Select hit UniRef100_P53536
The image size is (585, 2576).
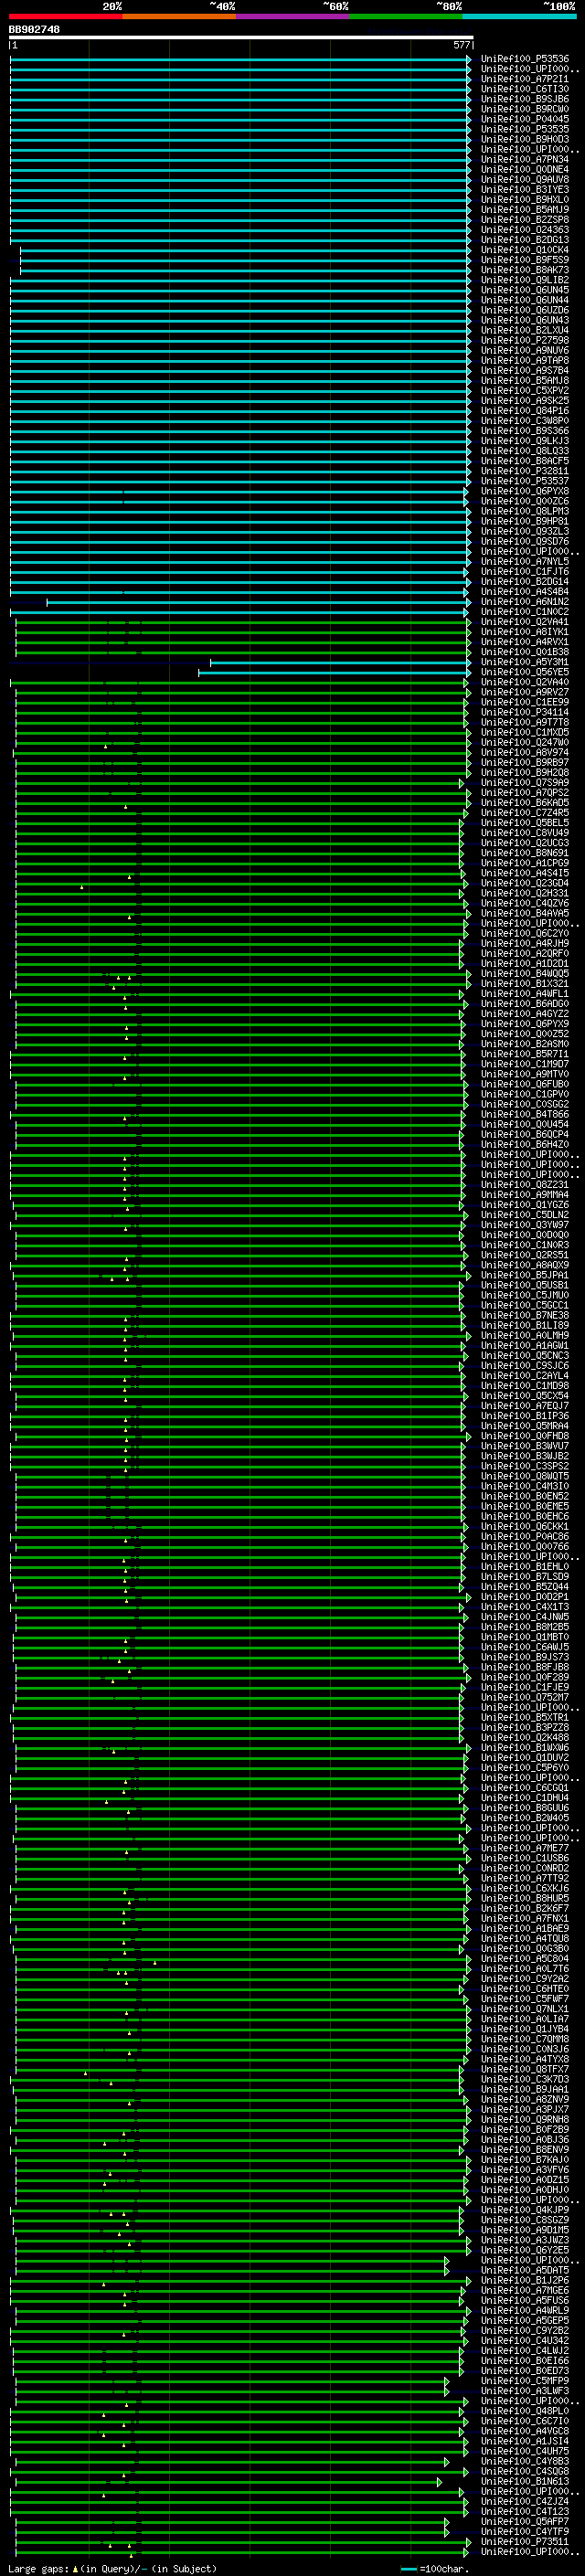coord(525,59)
